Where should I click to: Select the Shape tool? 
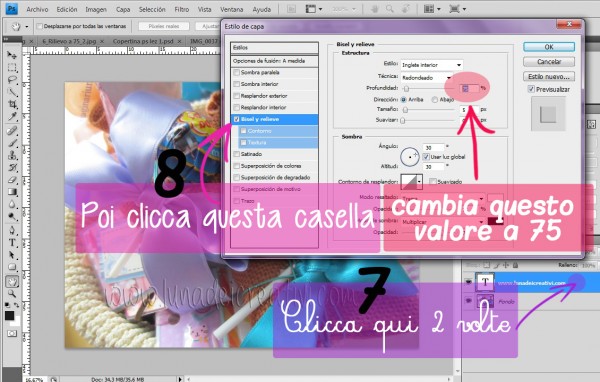pos(12,268)
